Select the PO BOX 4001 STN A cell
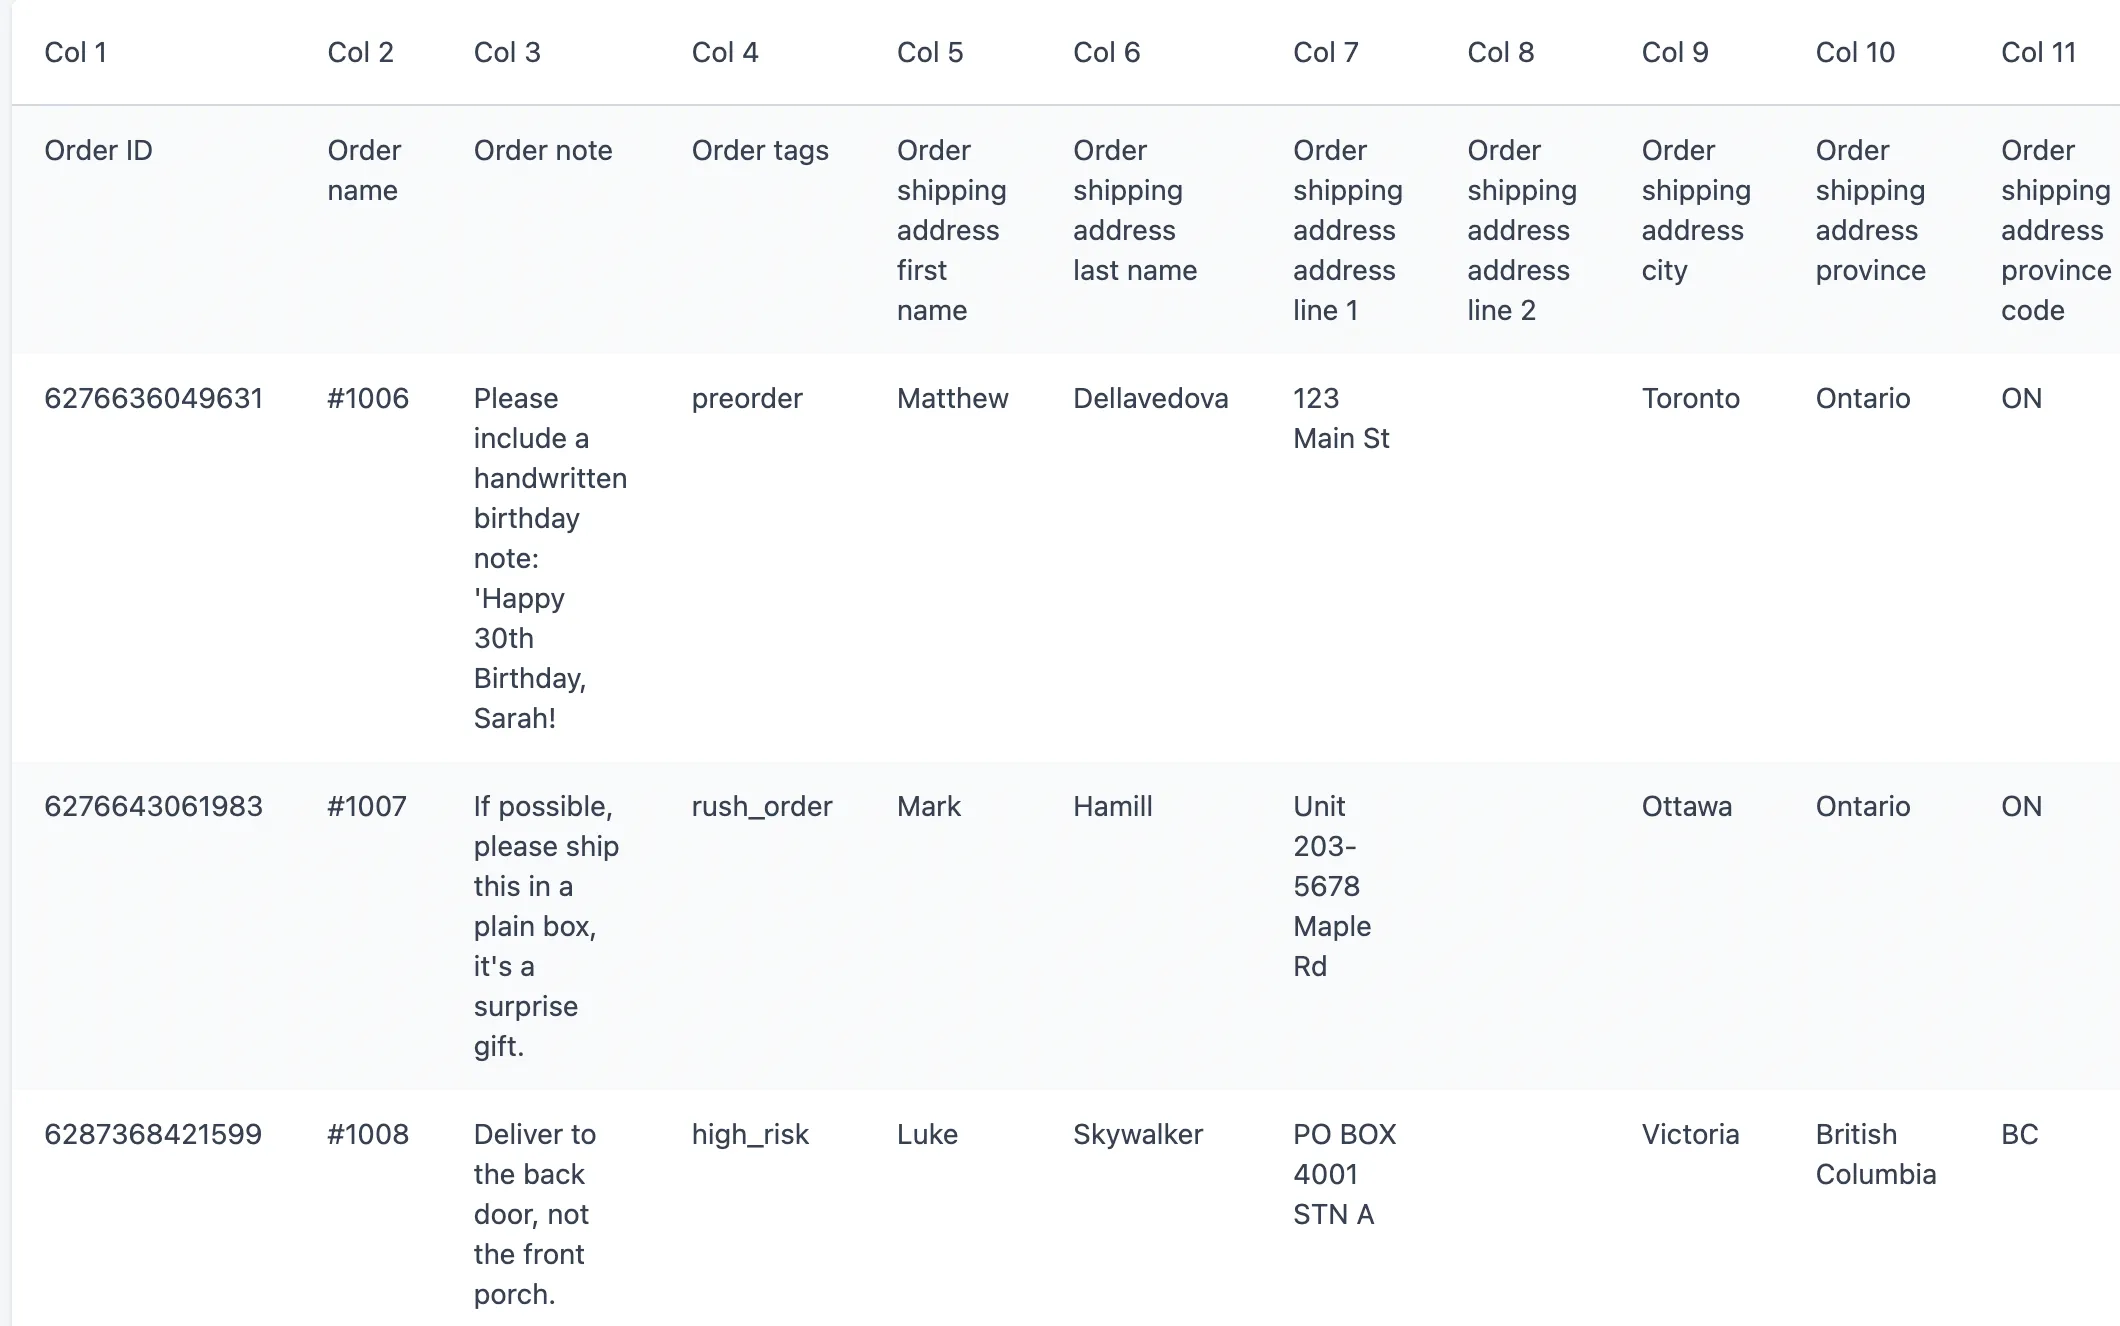 (1344, 1174)
